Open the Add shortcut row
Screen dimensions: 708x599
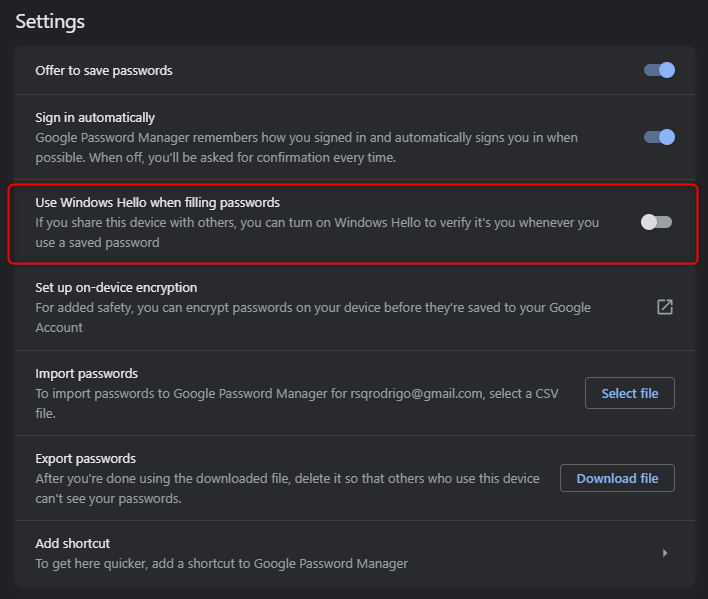pos(355,553)
